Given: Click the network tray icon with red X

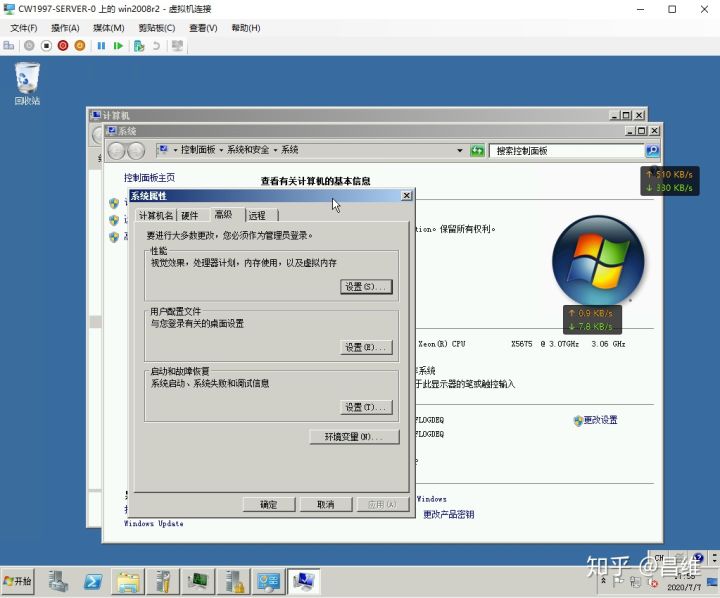Looking at the screenshot, I should tap(652, 582).
